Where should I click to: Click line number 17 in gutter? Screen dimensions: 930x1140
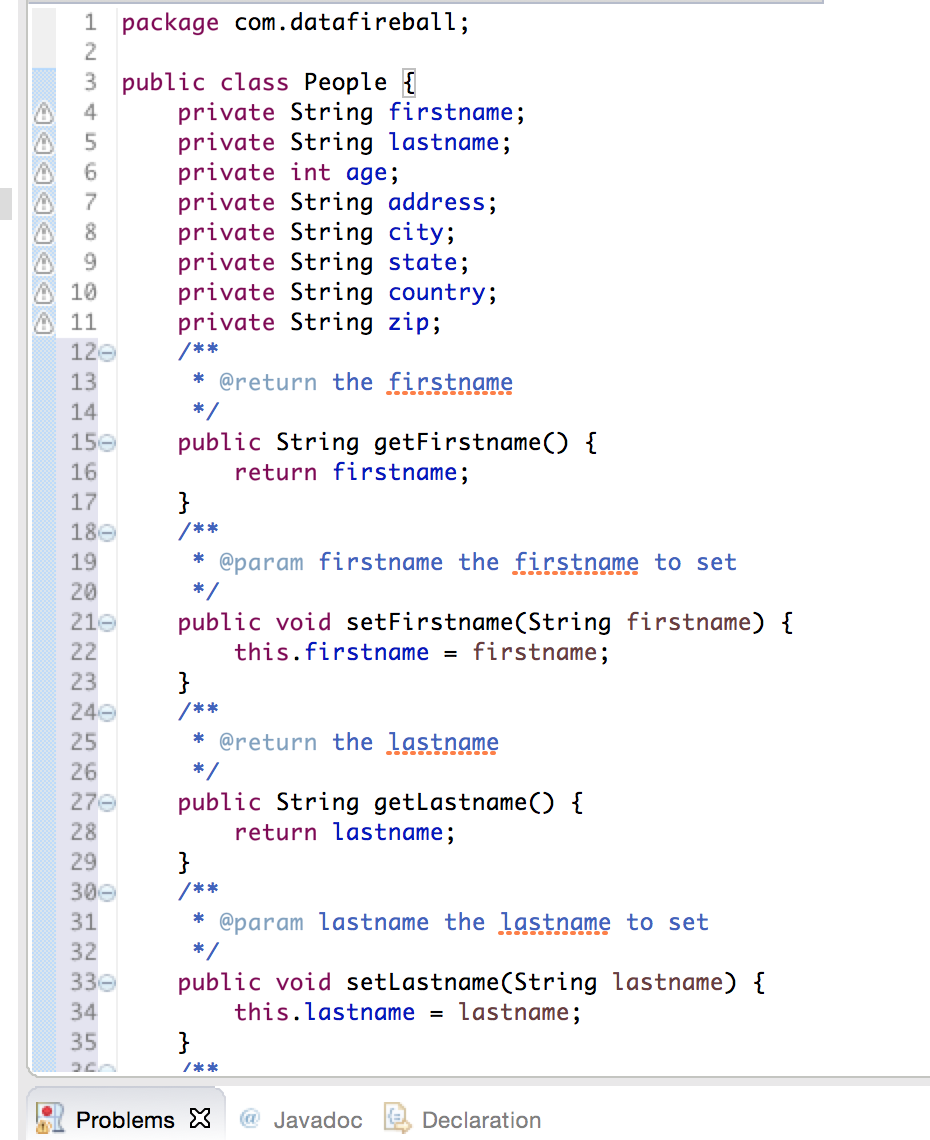pyautogui.click(x=83, y=502)
